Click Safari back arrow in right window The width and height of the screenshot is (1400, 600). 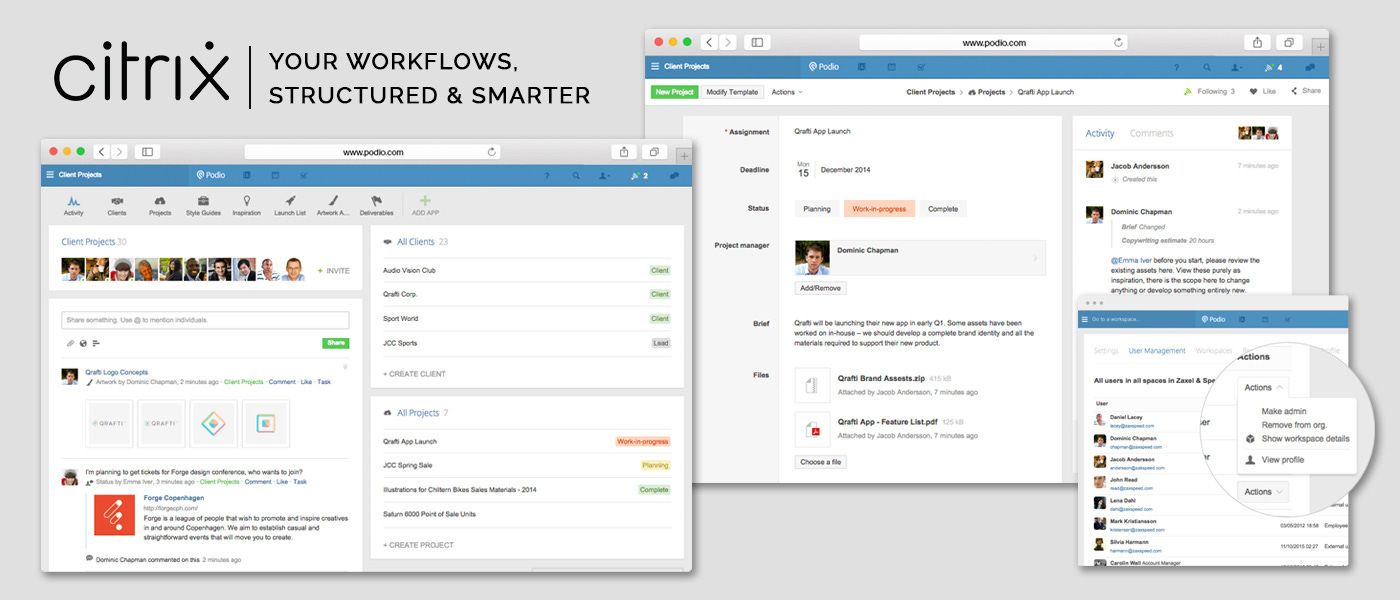coord(709,42)
